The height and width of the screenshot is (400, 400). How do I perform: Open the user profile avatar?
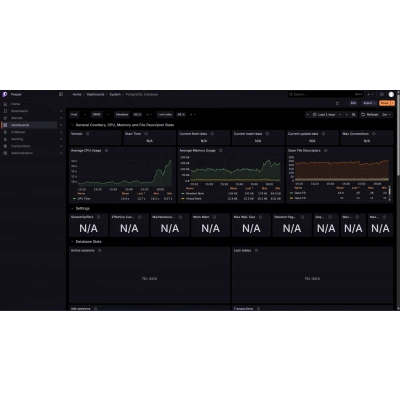pos(391,94)
